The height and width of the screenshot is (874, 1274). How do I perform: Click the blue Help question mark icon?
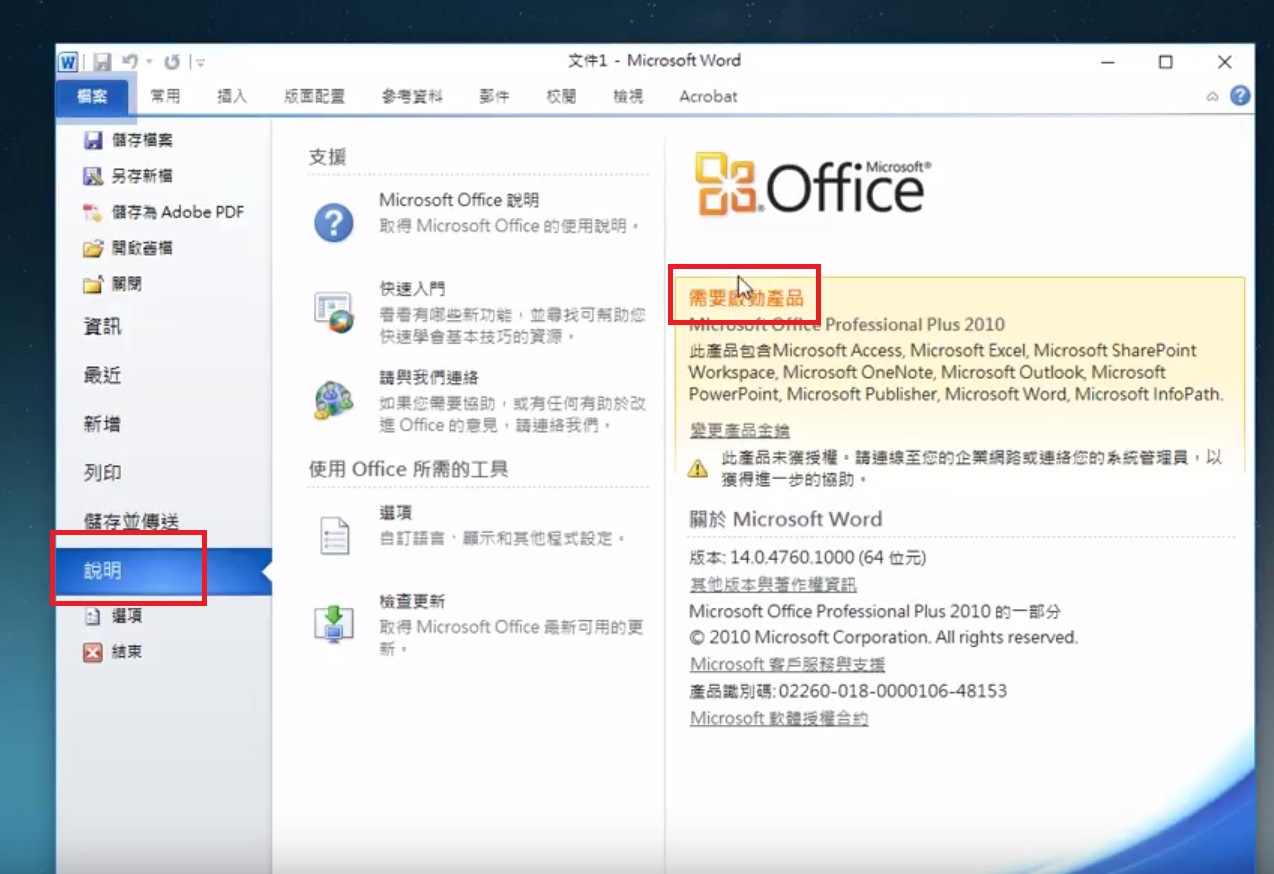tap(1240, 96)
